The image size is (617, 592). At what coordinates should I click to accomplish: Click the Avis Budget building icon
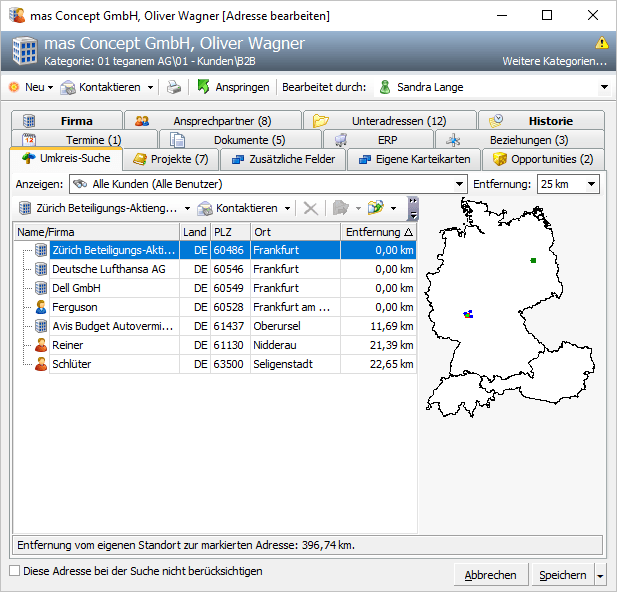[41, 326]
